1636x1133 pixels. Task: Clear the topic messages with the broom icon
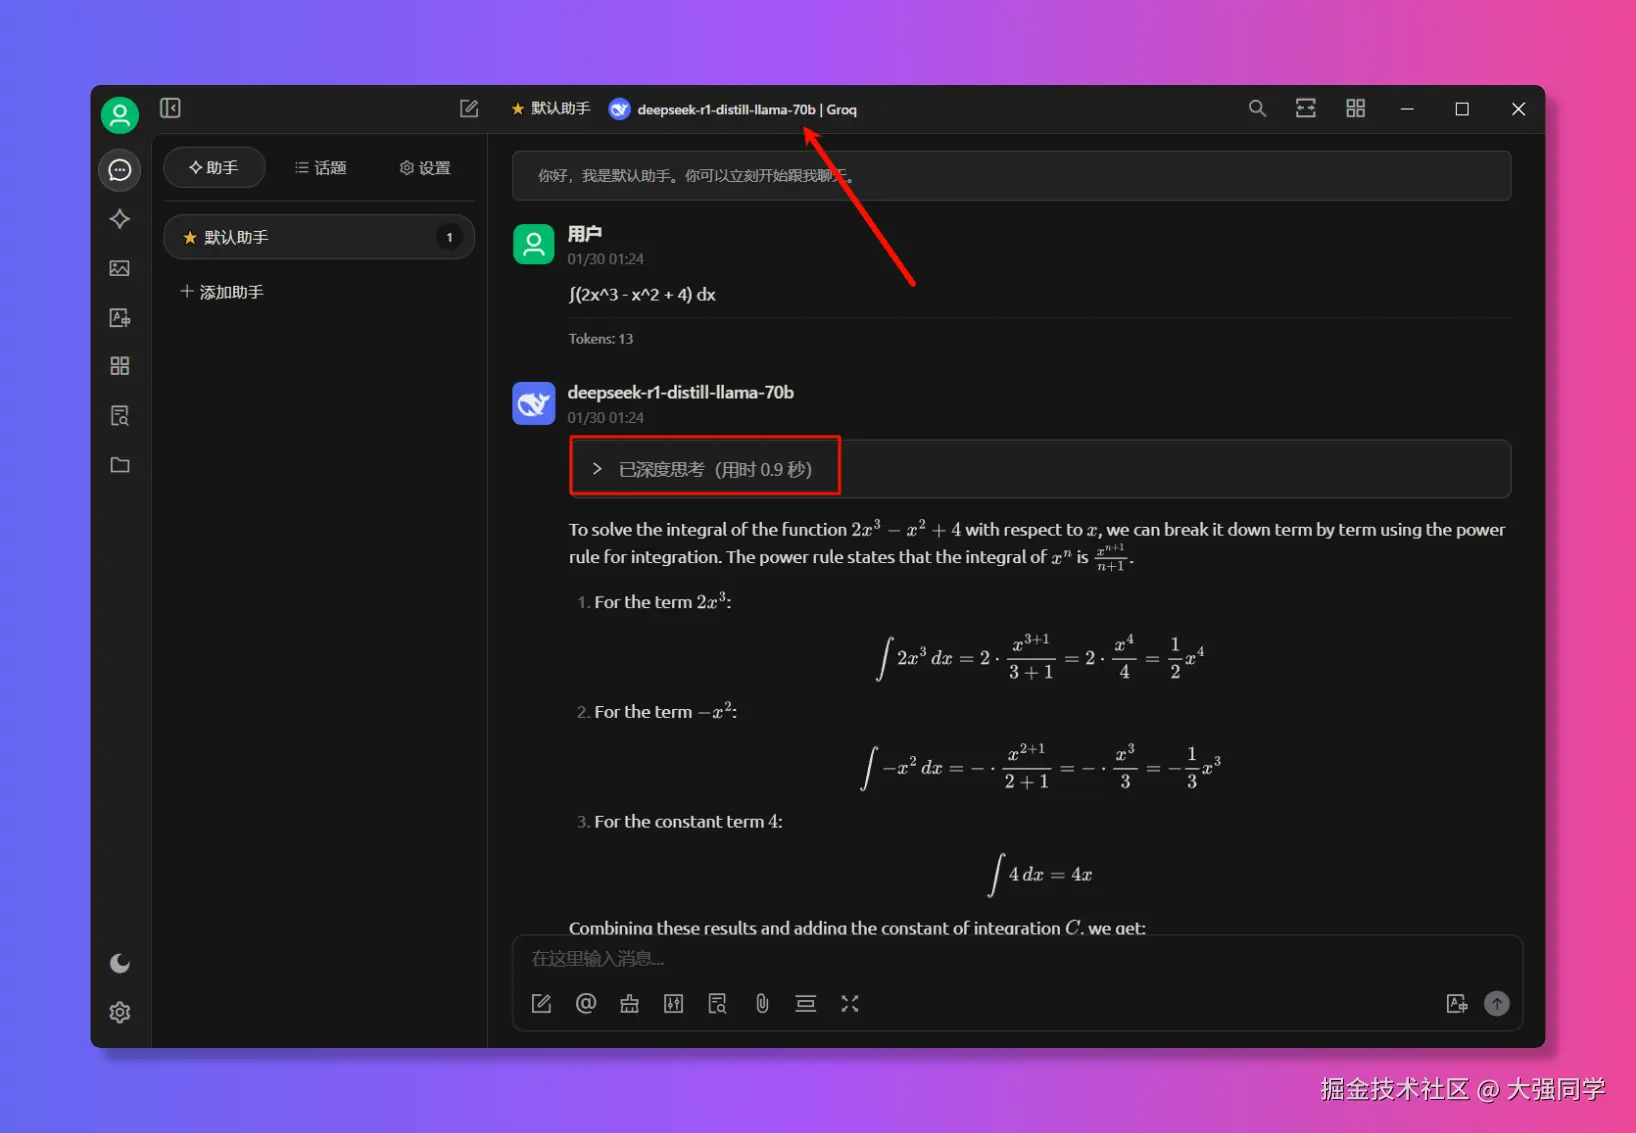click(x=629, y=1004)
